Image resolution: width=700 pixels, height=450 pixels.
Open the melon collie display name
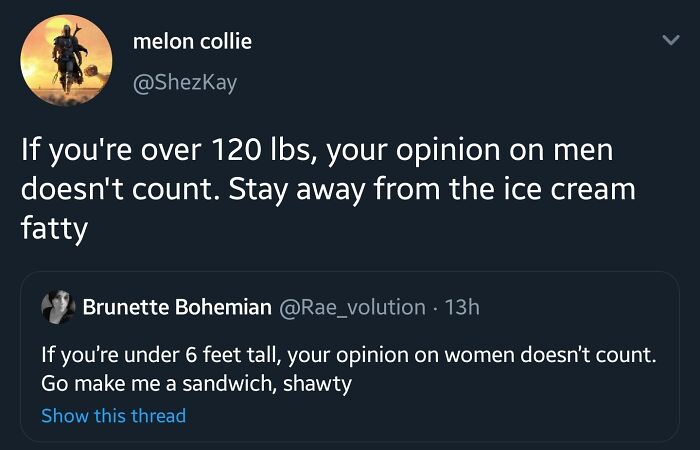(192, 41)
